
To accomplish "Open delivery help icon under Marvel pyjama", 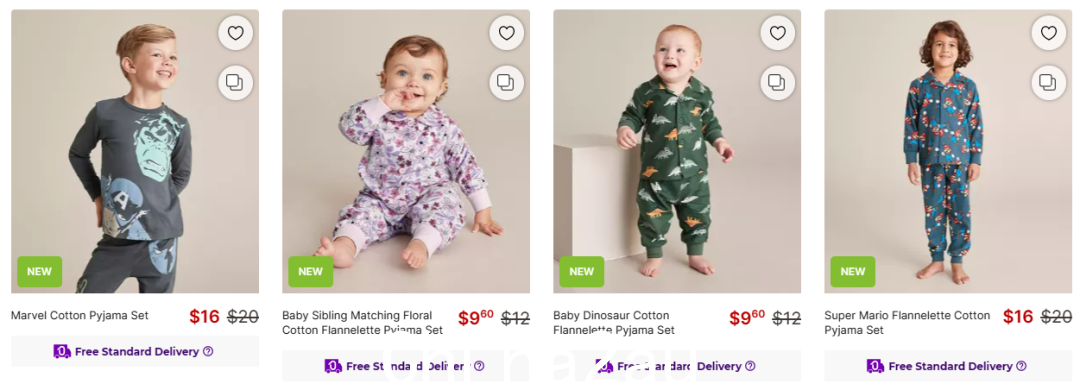I will click(208, 351).
